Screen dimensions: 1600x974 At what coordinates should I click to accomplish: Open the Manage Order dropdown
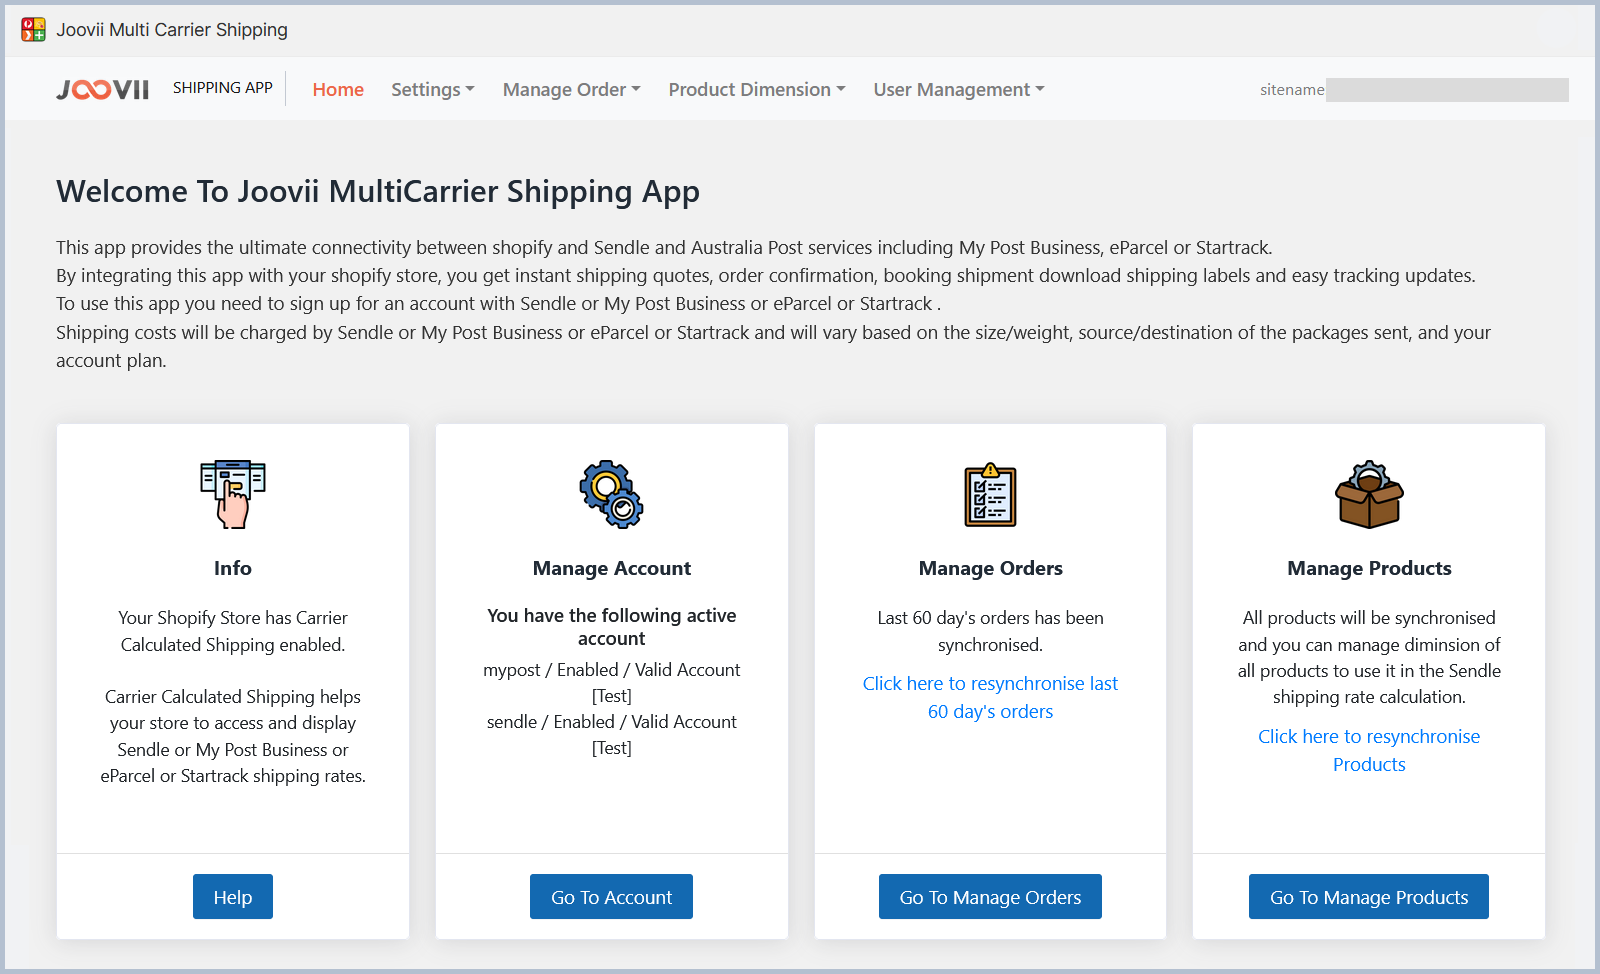(571, 90)
